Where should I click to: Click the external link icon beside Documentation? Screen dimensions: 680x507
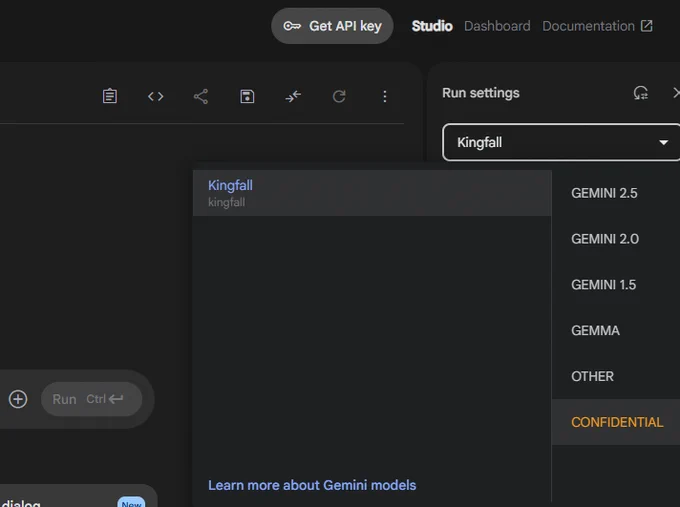(x=647, y=26)
